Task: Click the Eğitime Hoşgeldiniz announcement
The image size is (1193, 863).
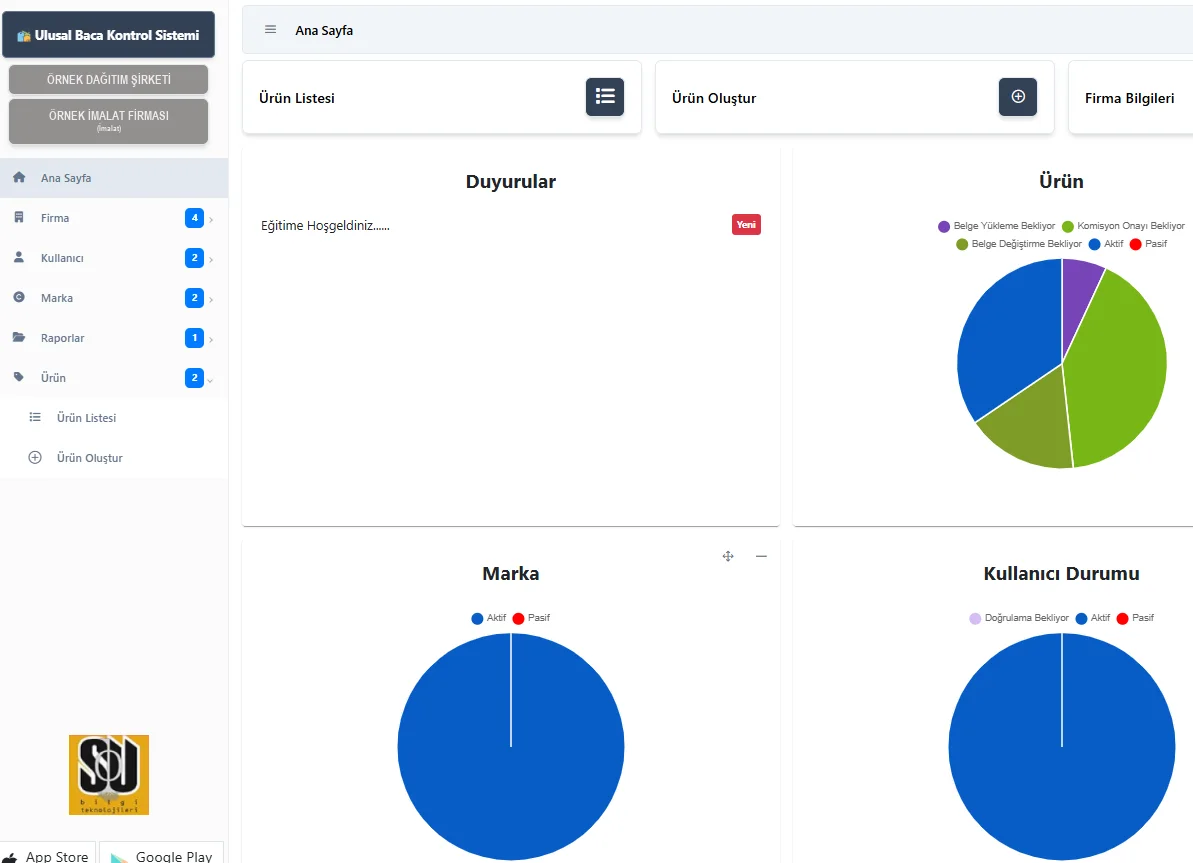Action: (x=325, y=225)
